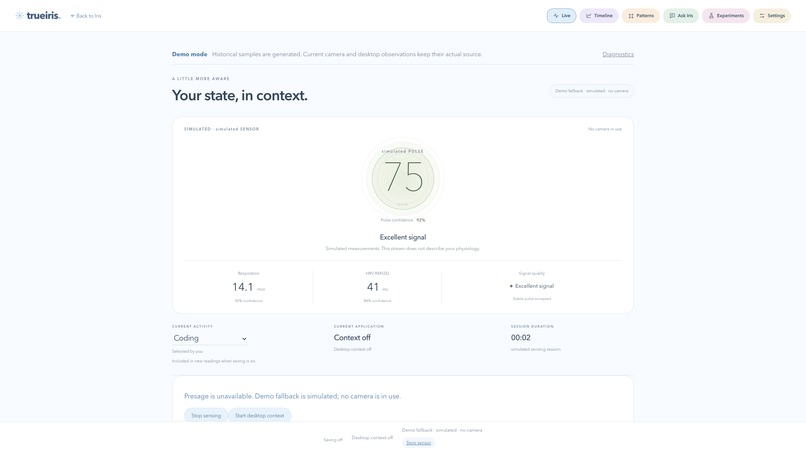
Task: Click the Ask Iris chat bubble icon
Action: click(x=672, y=16)
